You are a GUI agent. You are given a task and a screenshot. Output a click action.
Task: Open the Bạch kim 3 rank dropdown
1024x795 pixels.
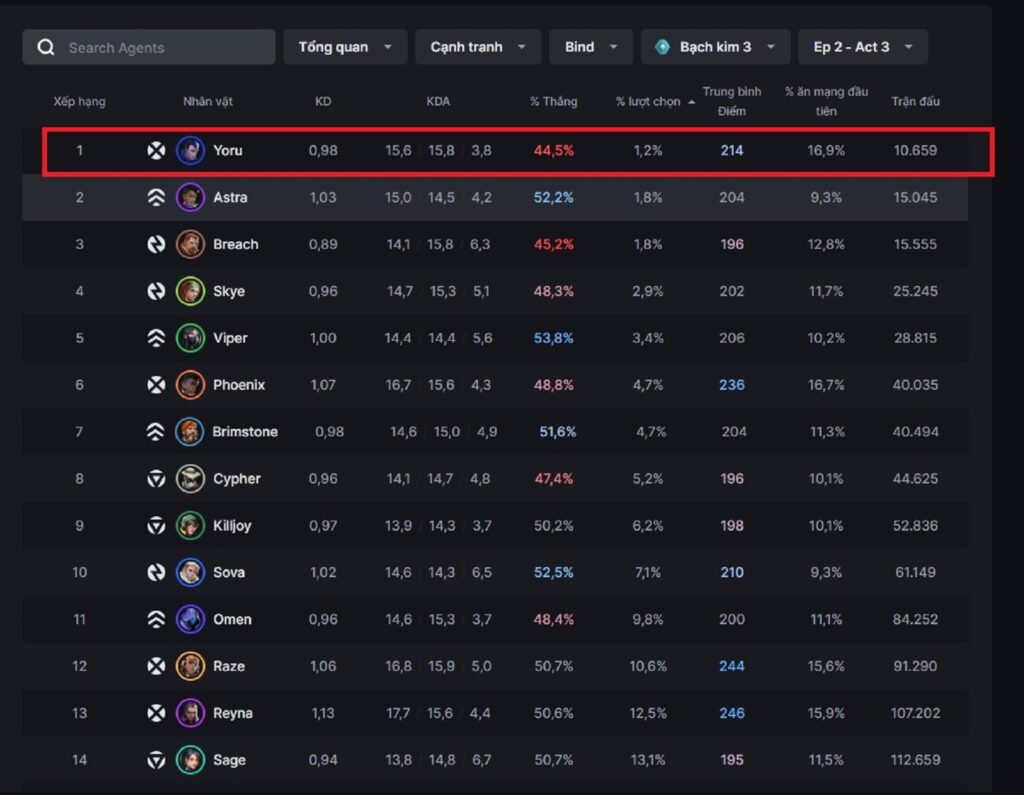point(716,47)
